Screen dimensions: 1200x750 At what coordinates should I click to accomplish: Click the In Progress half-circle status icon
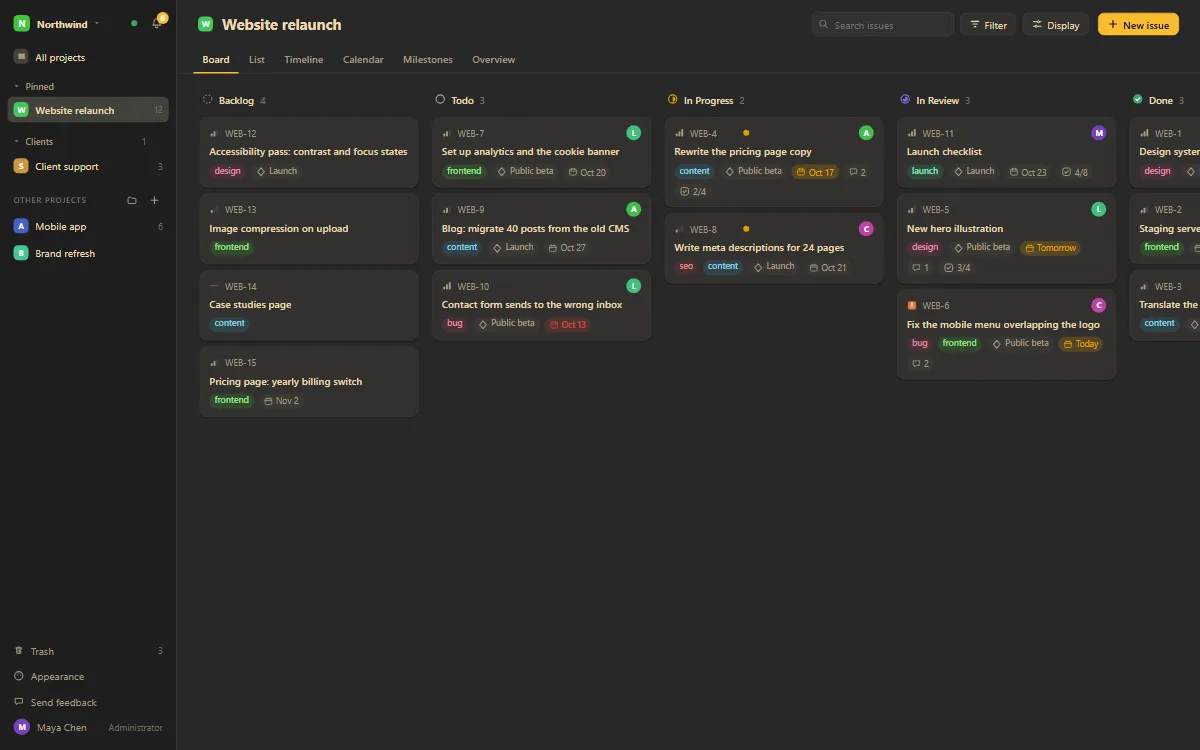click(x=673, y=100)
